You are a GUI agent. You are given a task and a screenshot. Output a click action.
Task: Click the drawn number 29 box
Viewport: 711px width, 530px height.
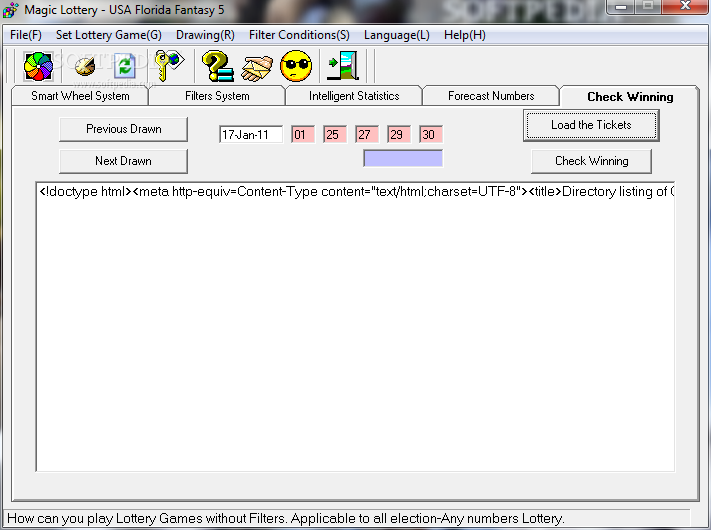pyautogui.click(x=399, y=134)
